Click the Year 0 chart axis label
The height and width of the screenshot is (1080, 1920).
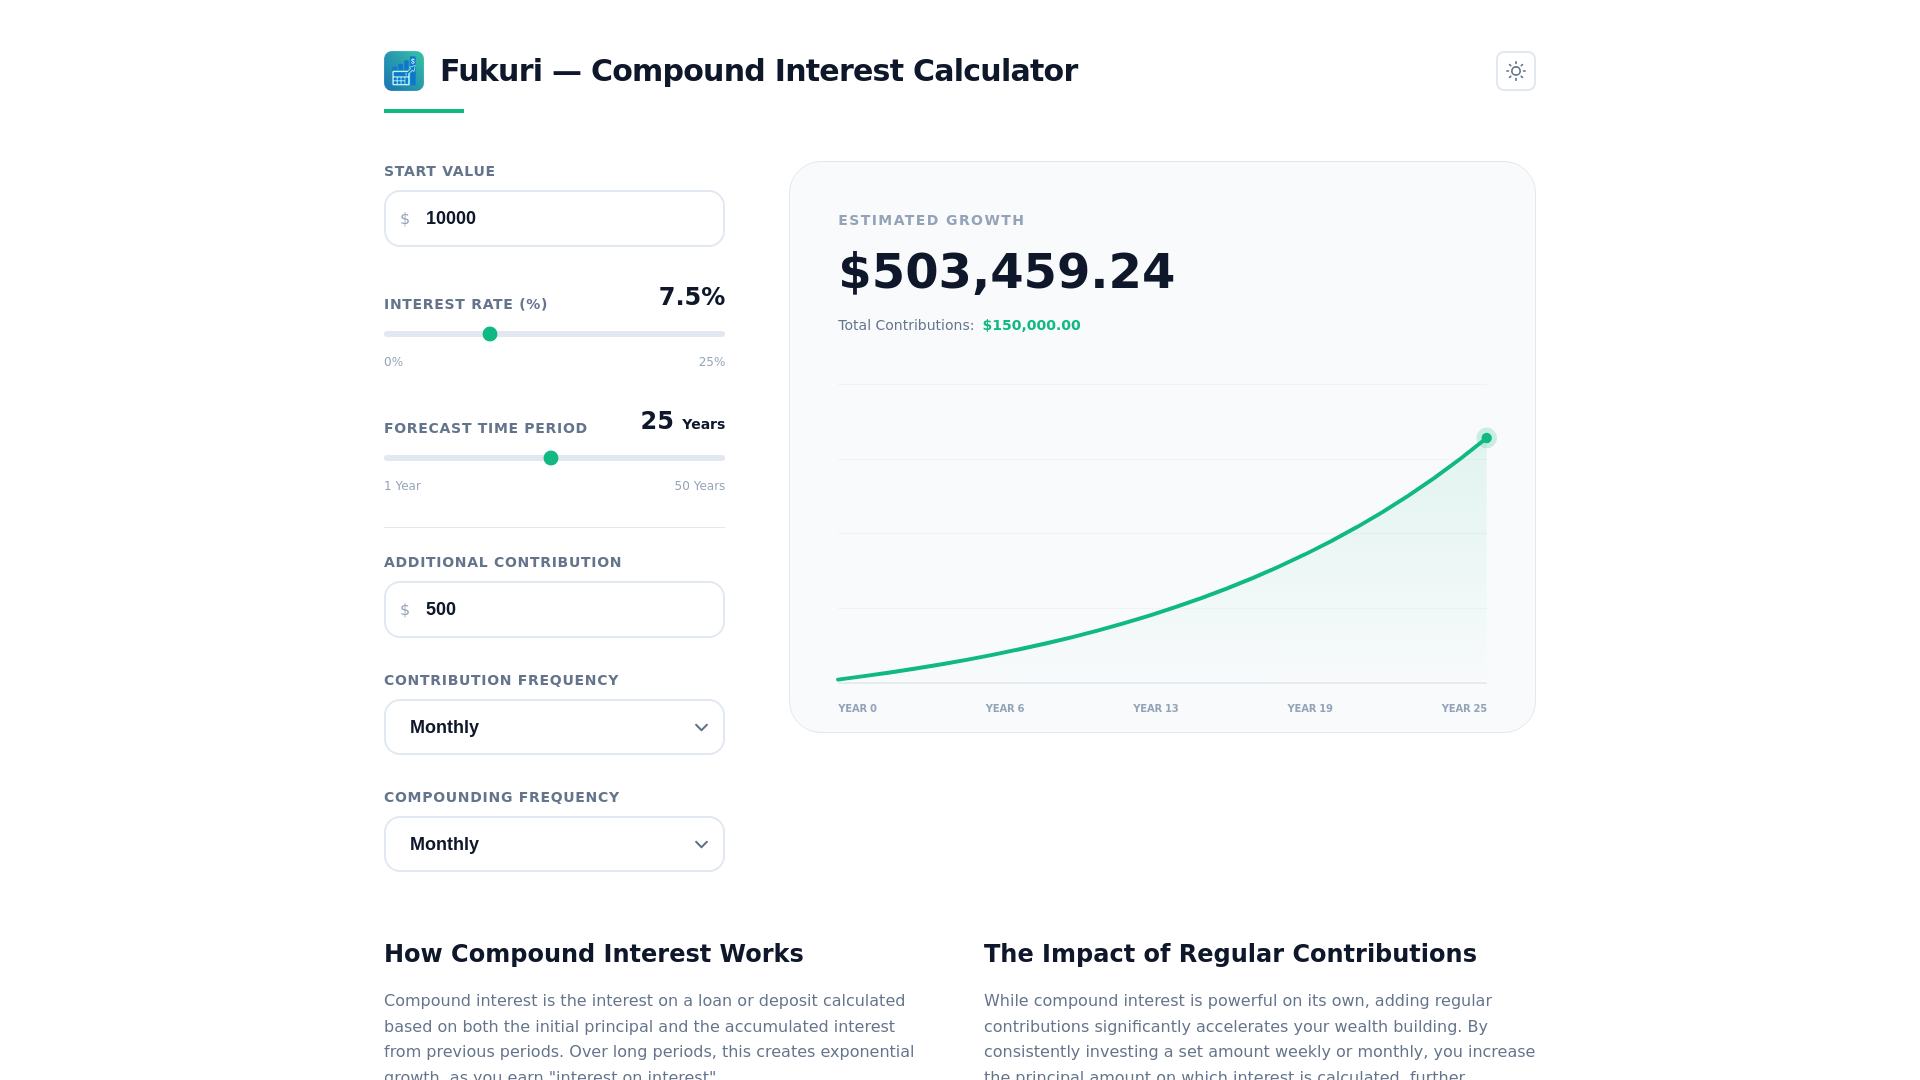(x=857, y=708)
